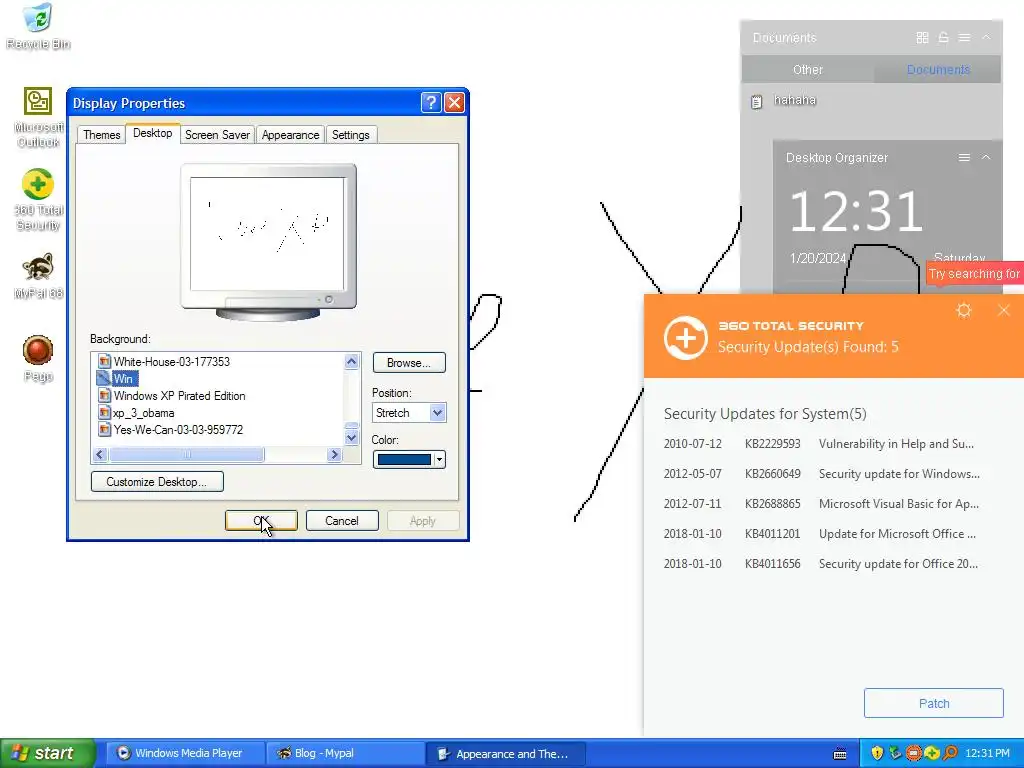Click the on-screen keyboard icon in taskbar
This screenshot has height=768, width=1024.
click(x=840, y=754)
